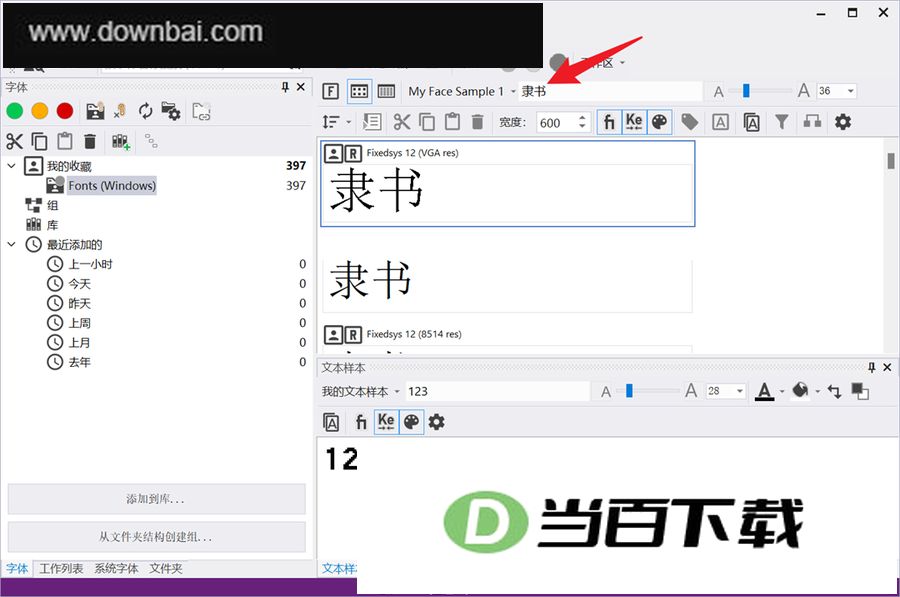The image size is (900, 597).
Task: Click the sample text field containing 隶书
Action: click(610, 91)
